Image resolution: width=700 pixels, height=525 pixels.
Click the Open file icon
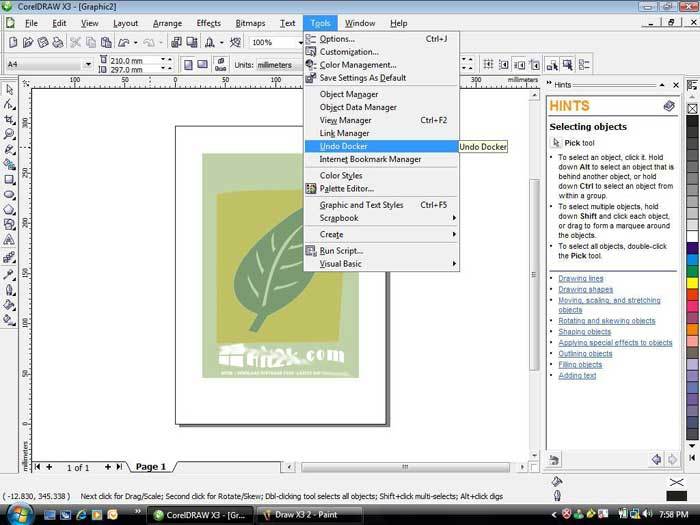pyautogui.click(x=28, y=42)
